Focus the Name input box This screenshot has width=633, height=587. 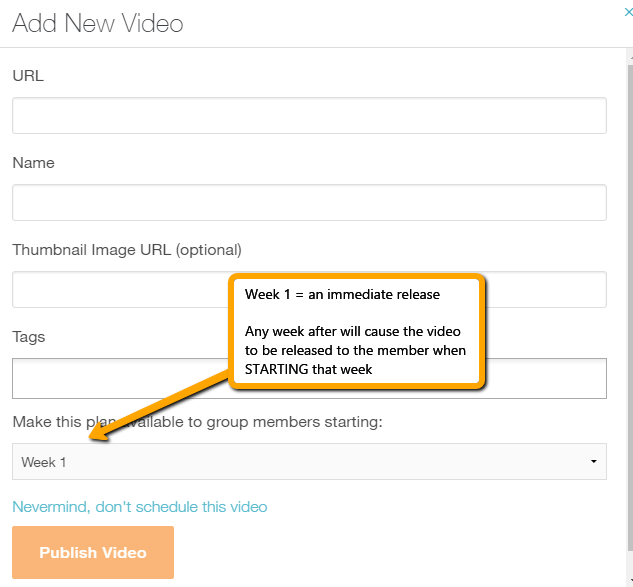pos(309,203)
